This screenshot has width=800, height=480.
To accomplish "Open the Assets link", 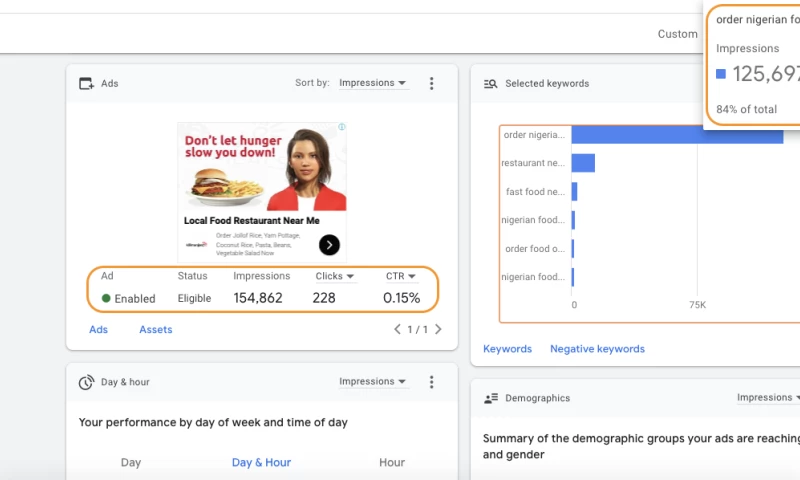I will (x=156, y=330).
